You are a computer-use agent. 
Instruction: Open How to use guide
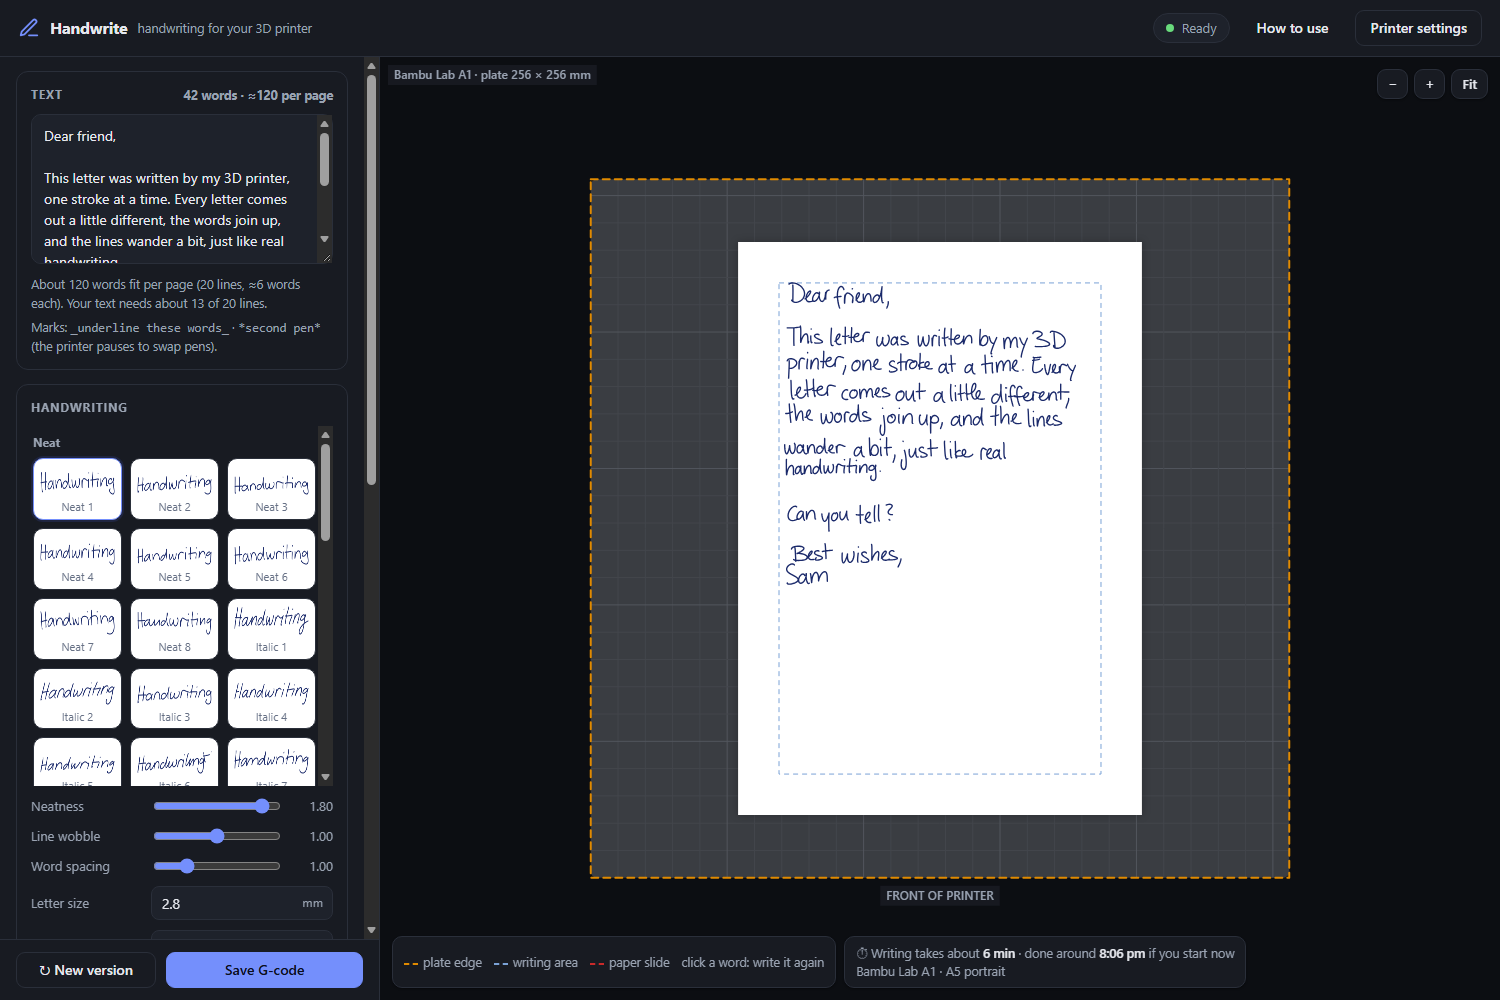tap(1292, 28)
